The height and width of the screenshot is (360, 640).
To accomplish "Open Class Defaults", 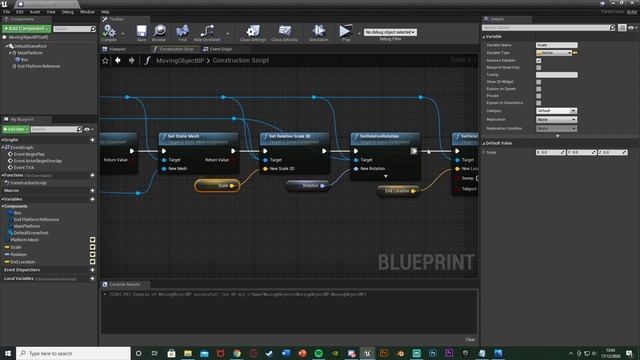I will coord(284,33).
